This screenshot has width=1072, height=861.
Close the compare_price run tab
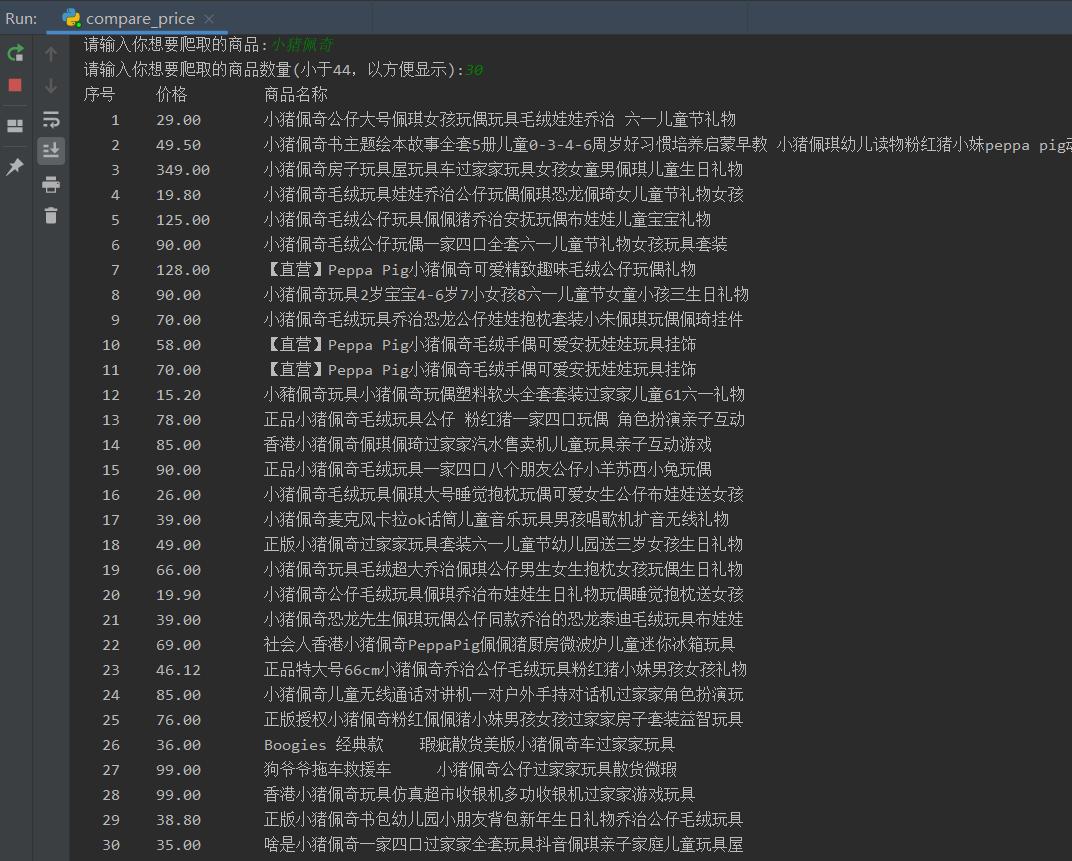[x=209, y=19]
